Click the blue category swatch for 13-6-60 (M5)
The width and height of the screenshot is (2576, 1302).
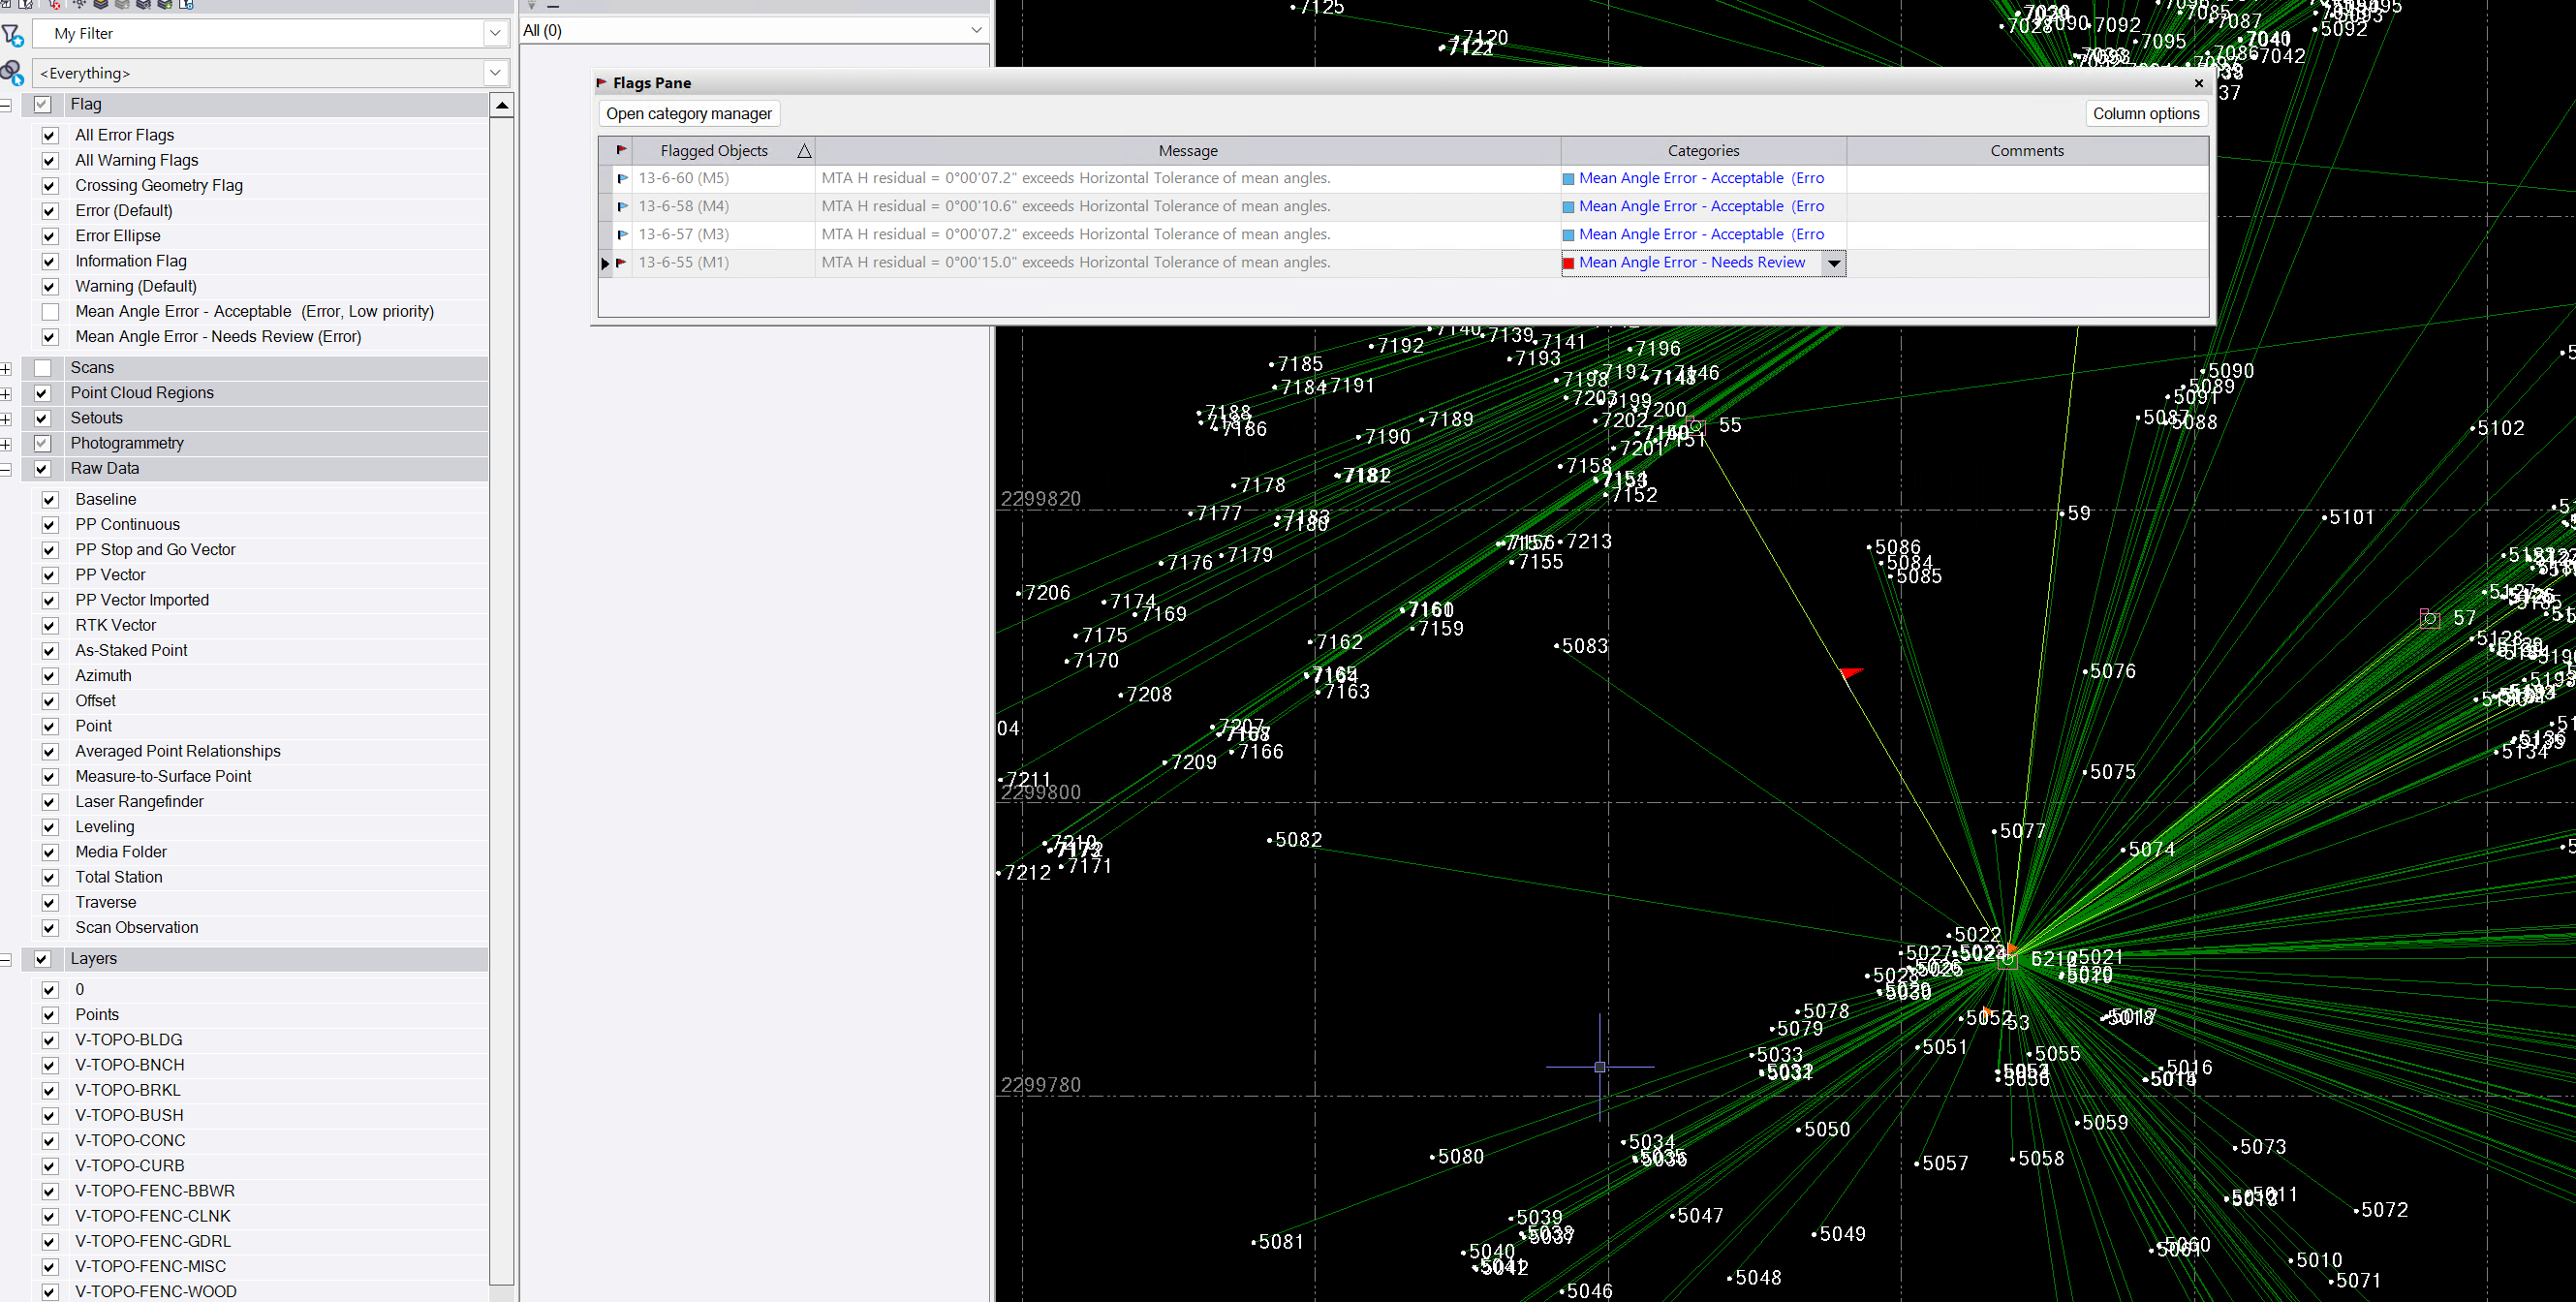click(1569, 179)
